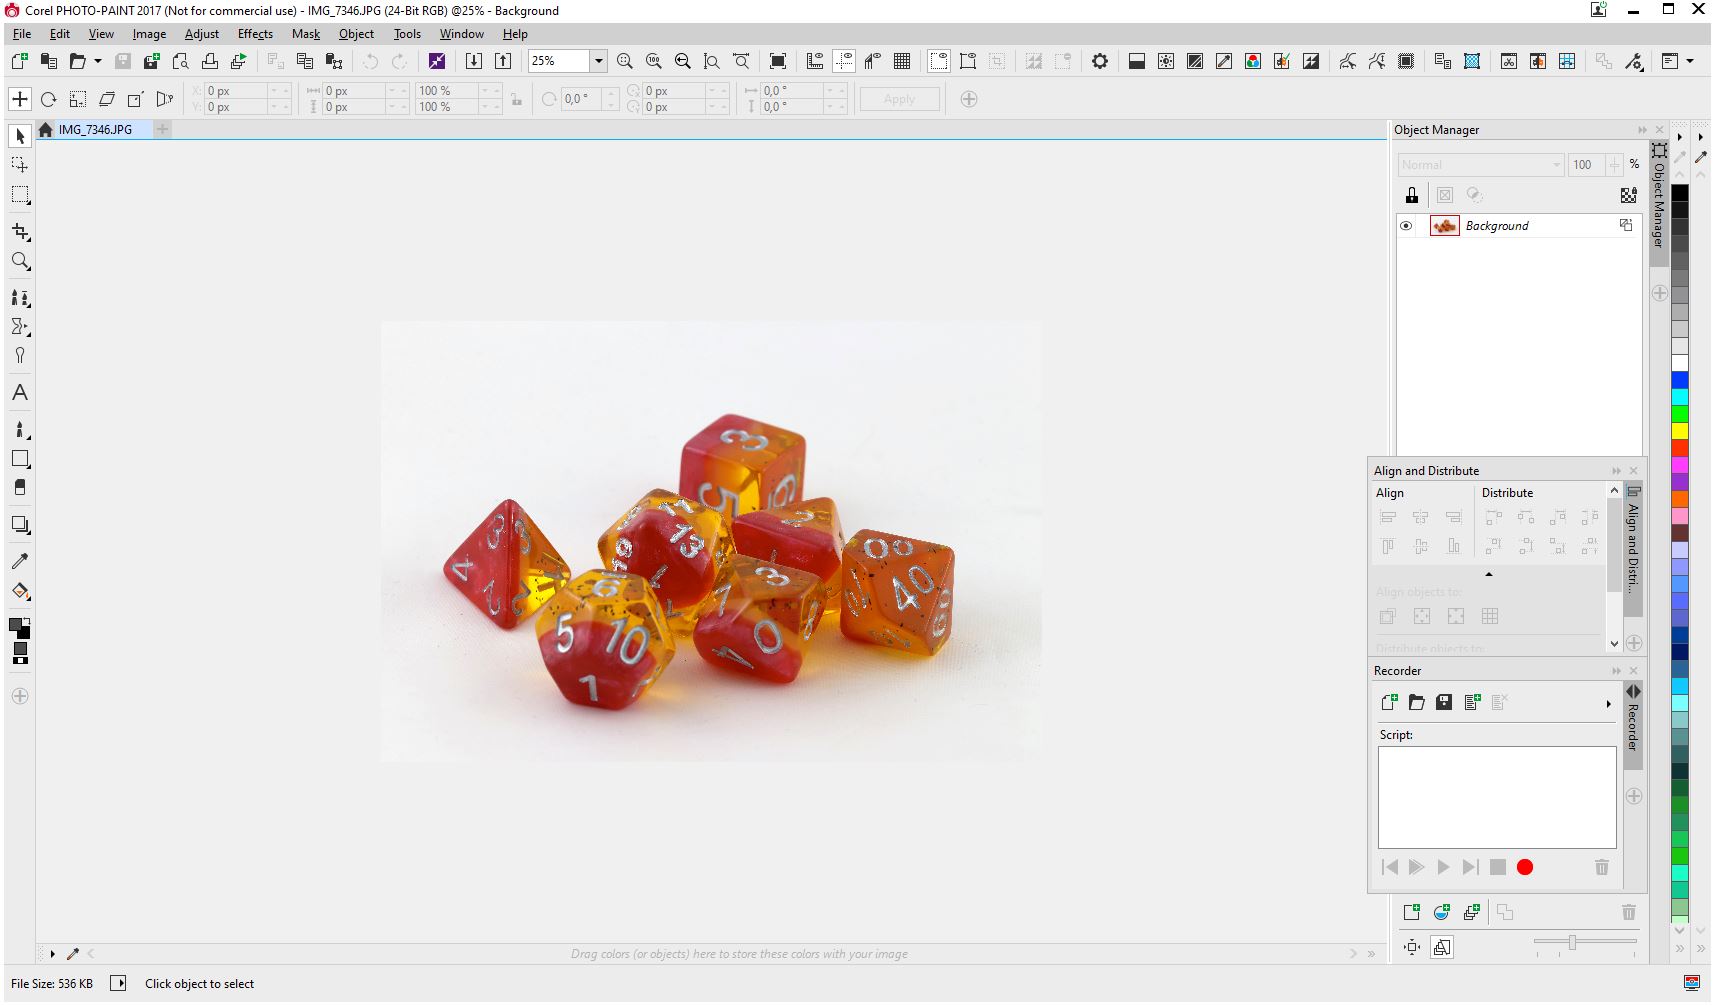Select the Pick tool in toolbox
Viewport: 1713px width, 1005px height.
[20, 136]
